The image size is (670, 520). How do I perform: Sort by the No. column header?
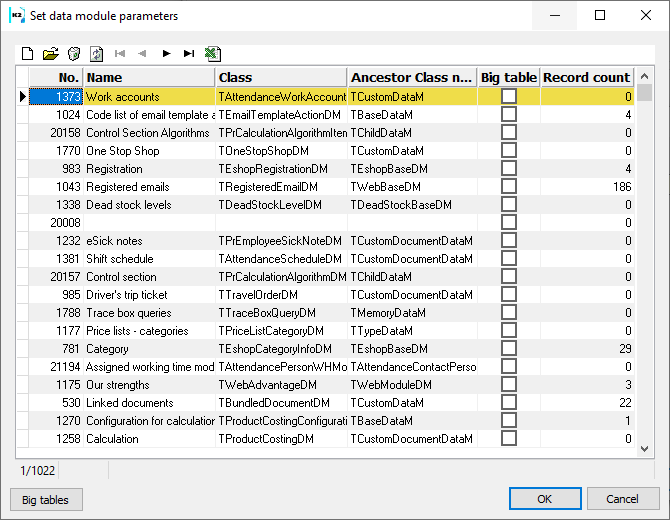point(56,77)
